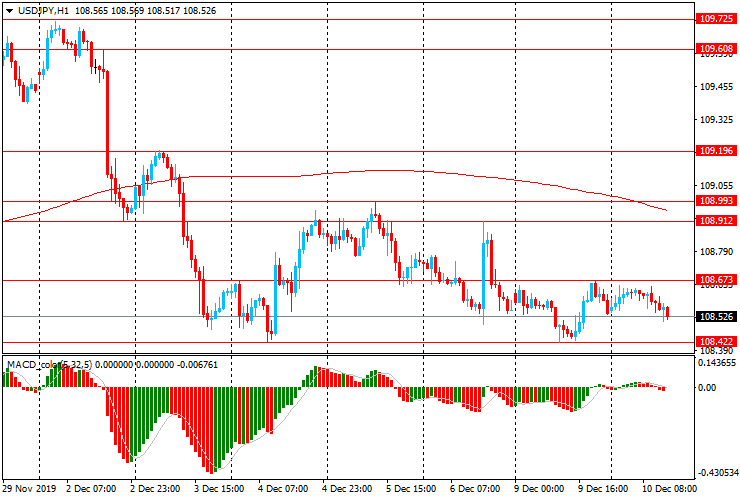The image size is (740, 500).
Task: Click the current price 108.526 label
Action: 716,316
